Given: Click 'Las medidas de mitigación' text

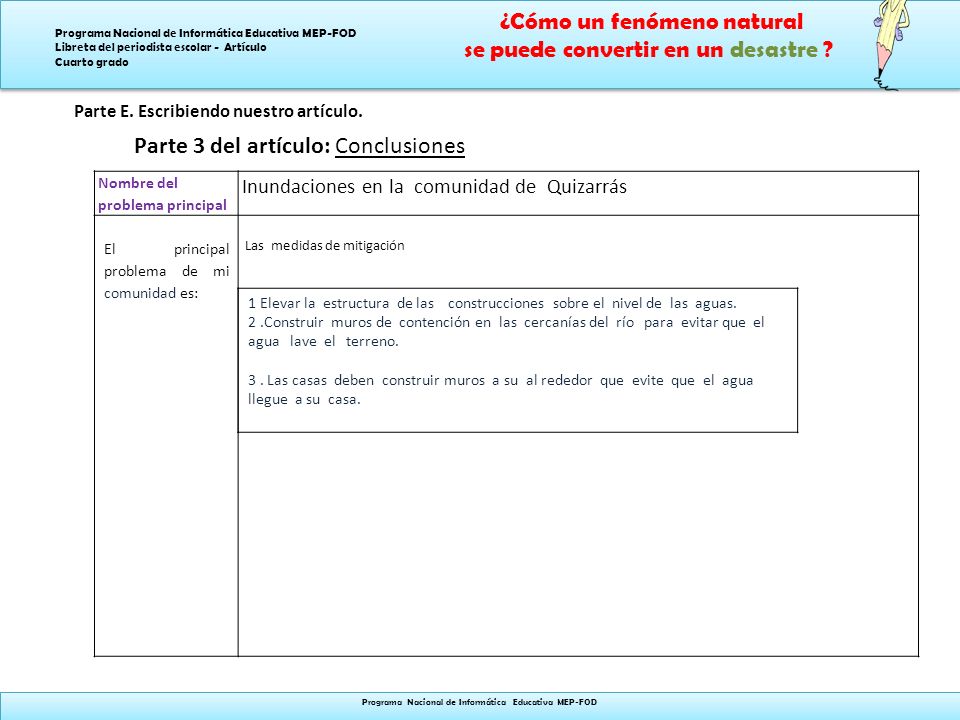Looking at the screenshot, I should point(324,246).
